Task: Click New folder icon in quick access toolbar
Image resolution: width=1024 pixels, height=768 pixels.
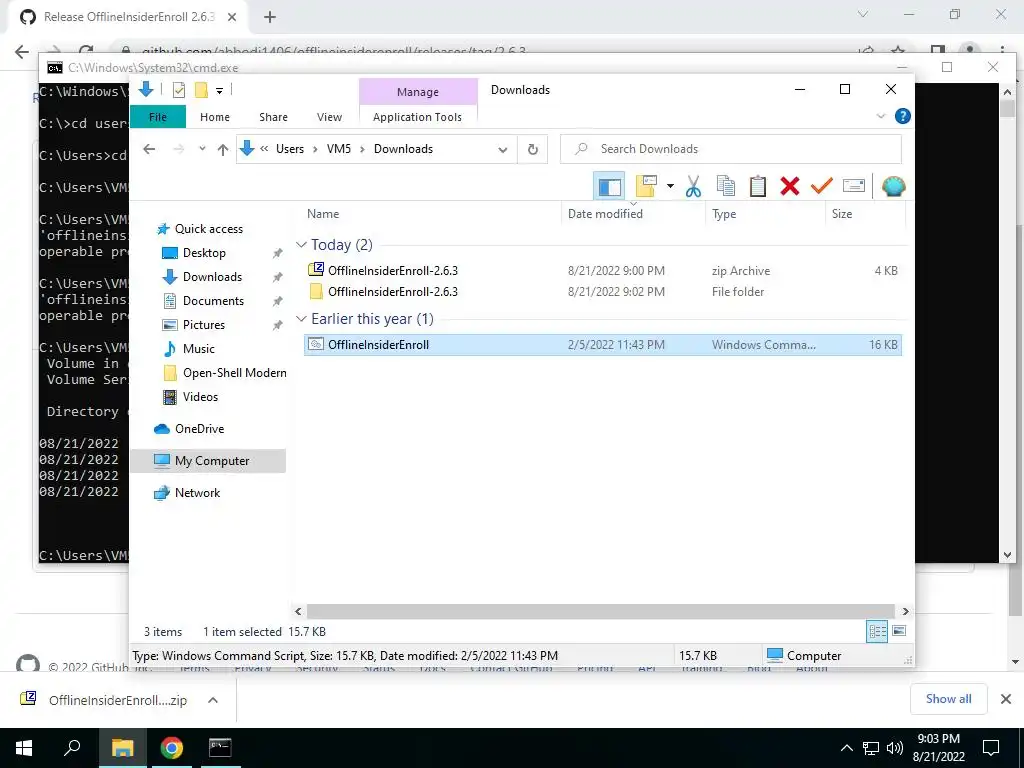Action: coord(201,90)
